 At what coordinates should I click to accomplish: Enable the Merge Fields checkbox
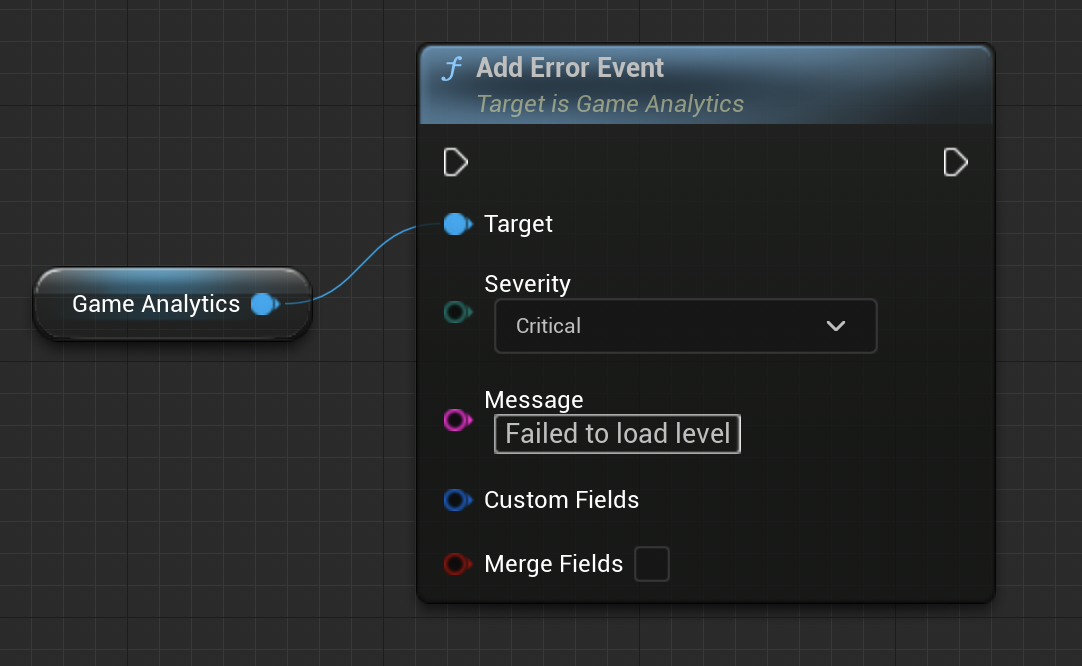(x=652, y=564)
